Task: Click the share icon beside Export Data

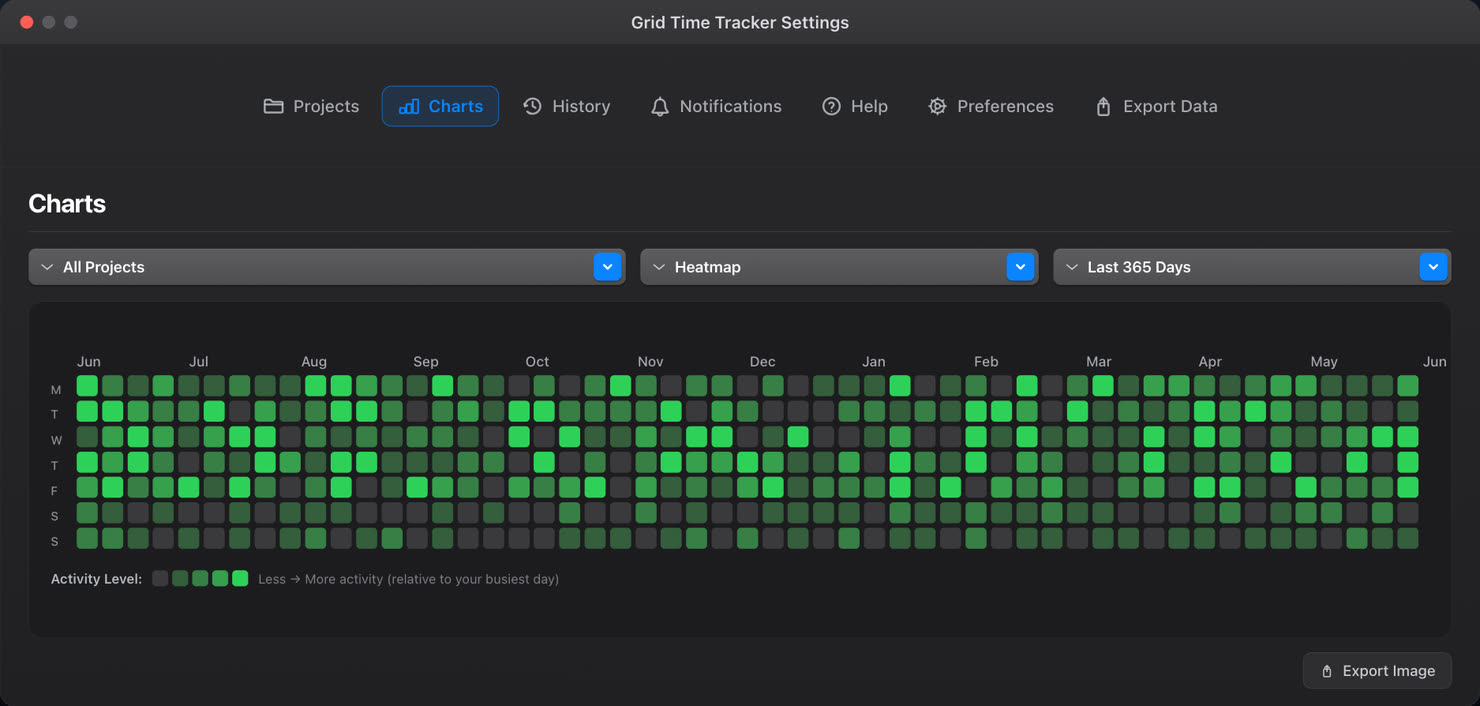Action: (1103, 106)
